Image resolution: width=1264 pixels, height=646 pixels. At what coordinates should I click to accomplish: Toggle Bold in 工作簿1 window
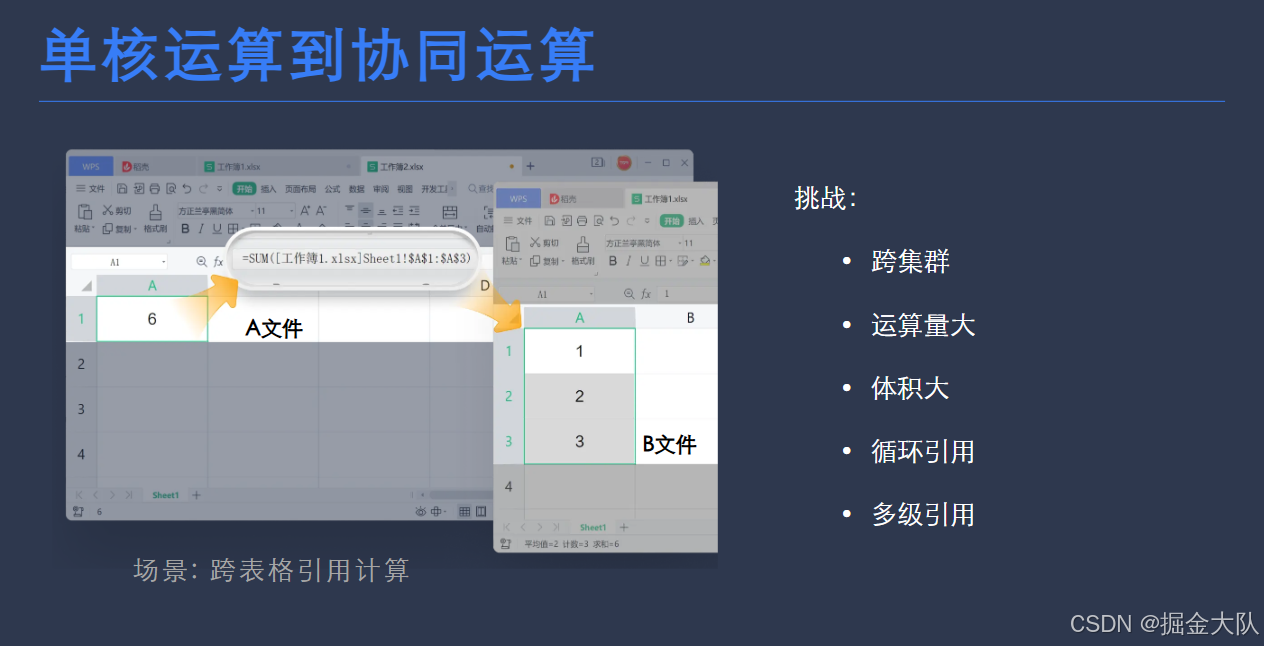pyautogui.click(x=613, y=261)
